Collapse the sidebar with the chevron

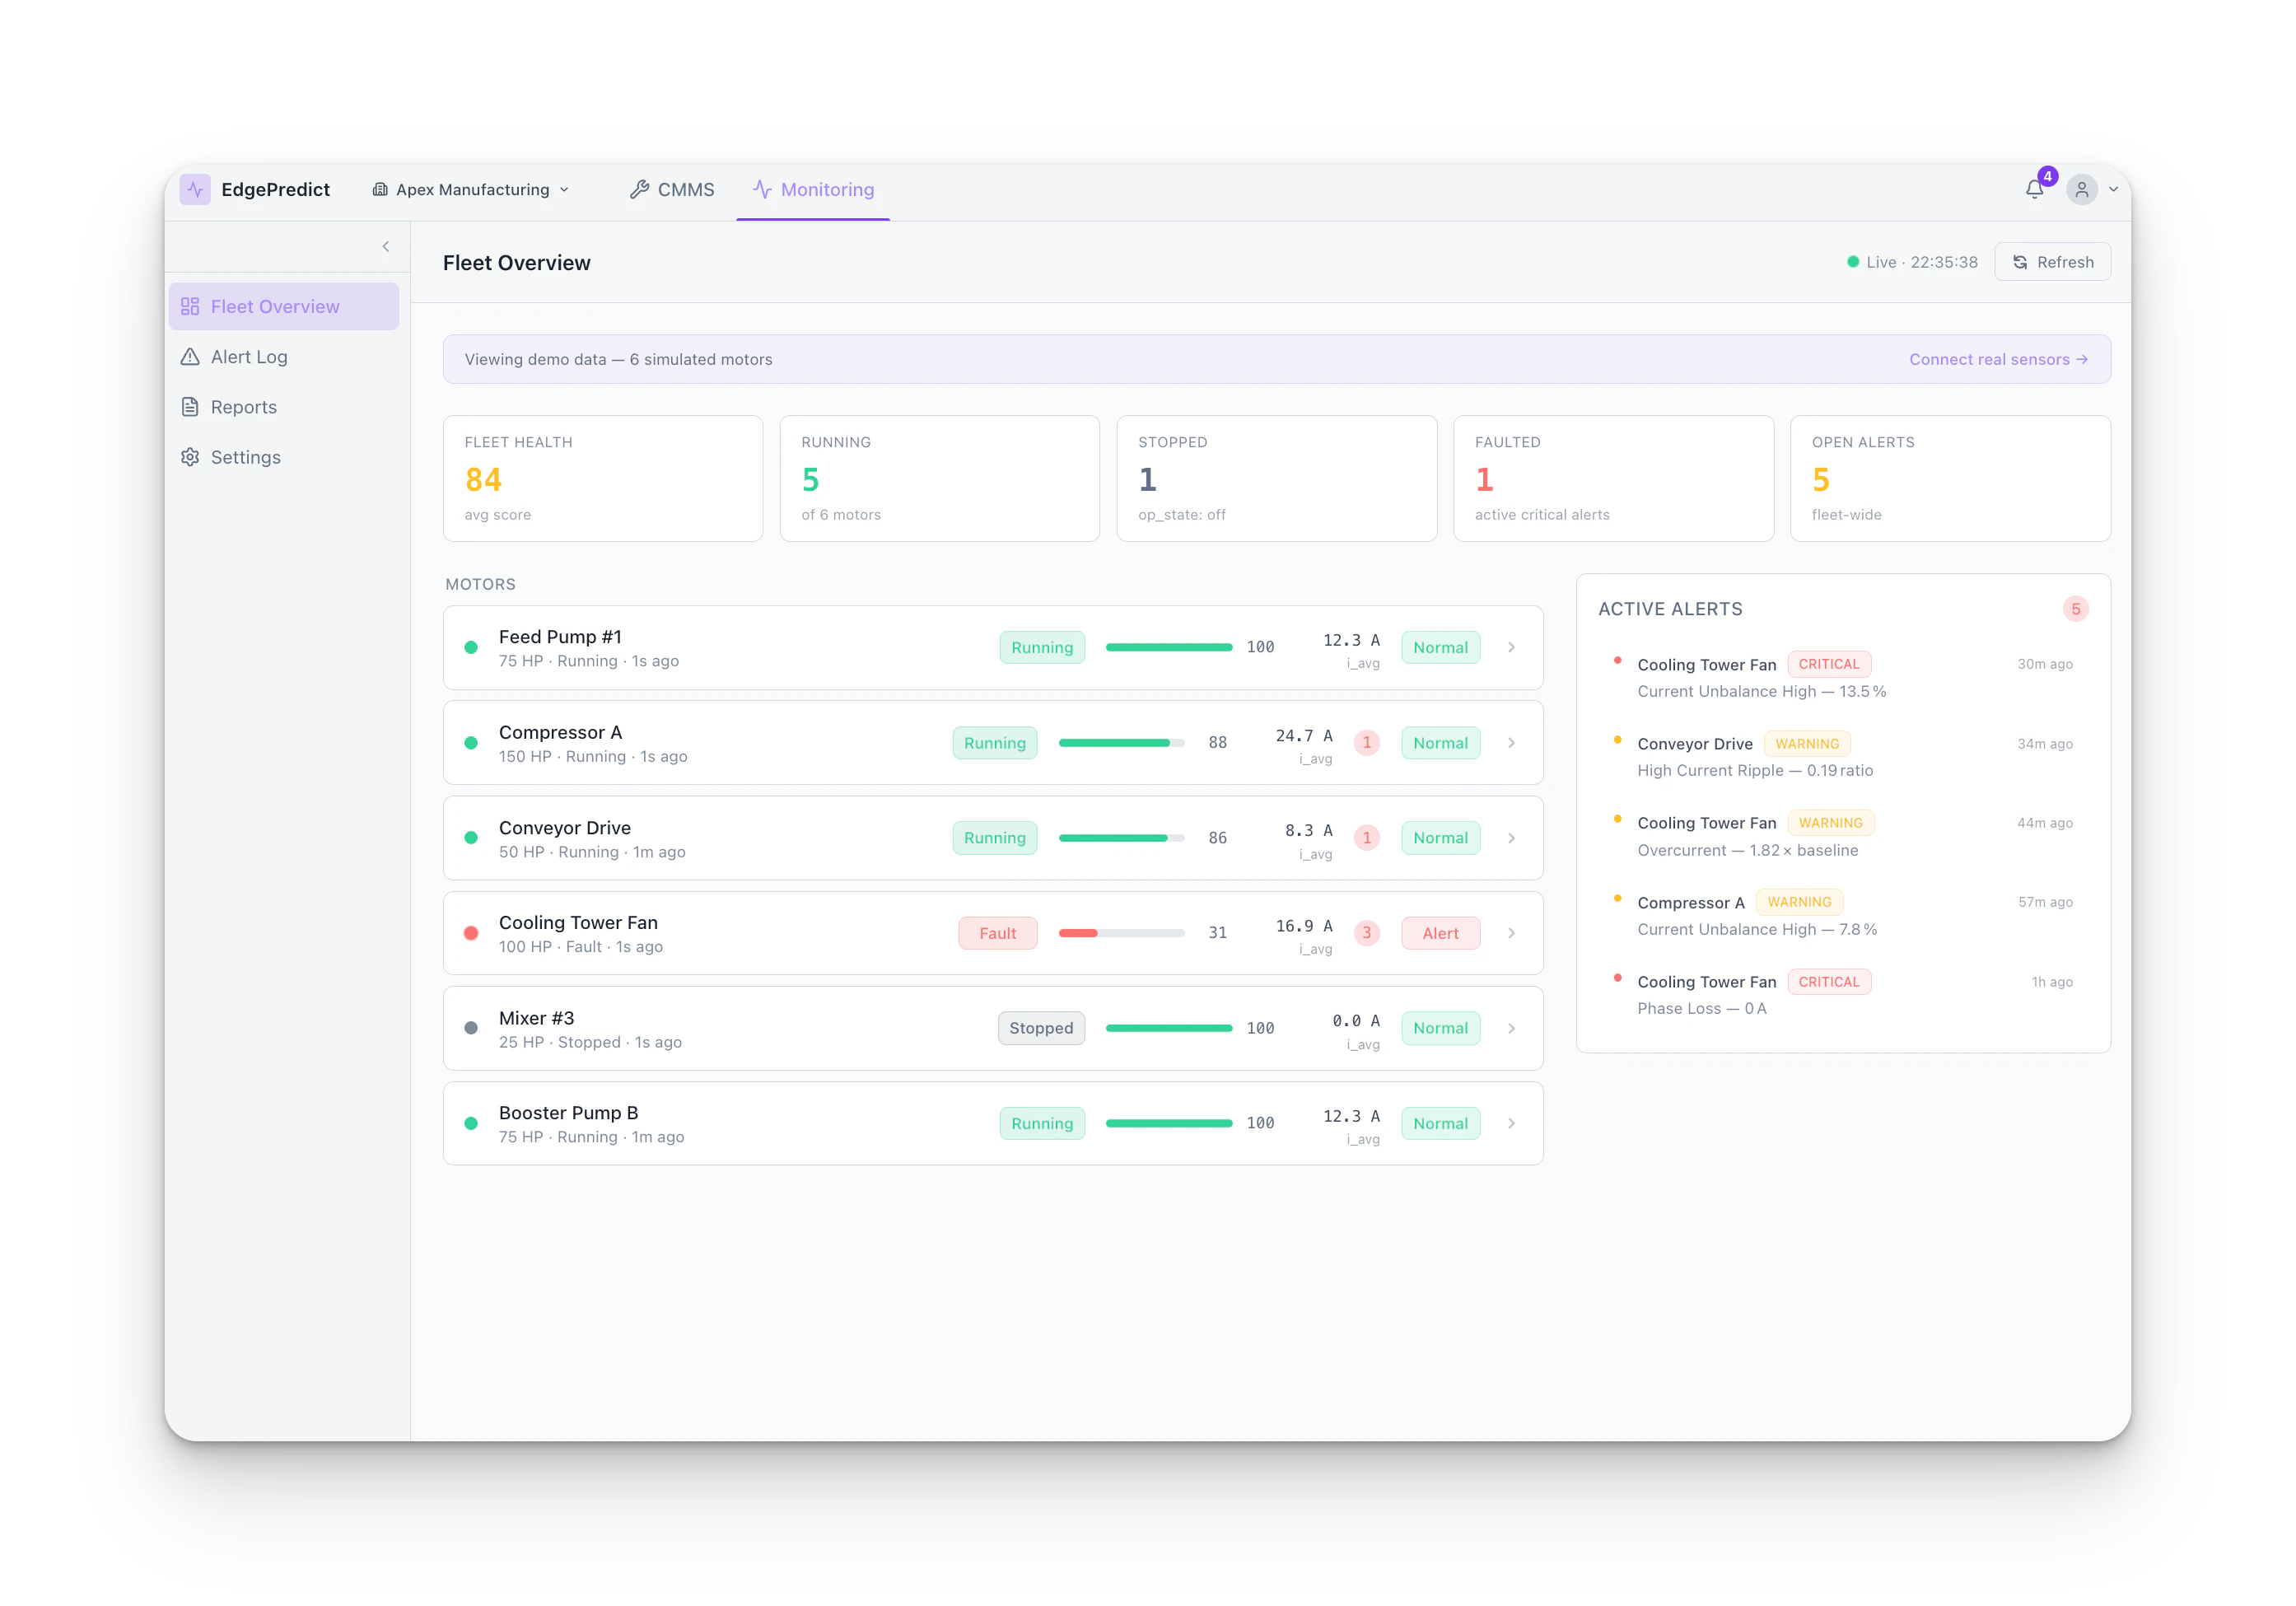tap(385, 246)
